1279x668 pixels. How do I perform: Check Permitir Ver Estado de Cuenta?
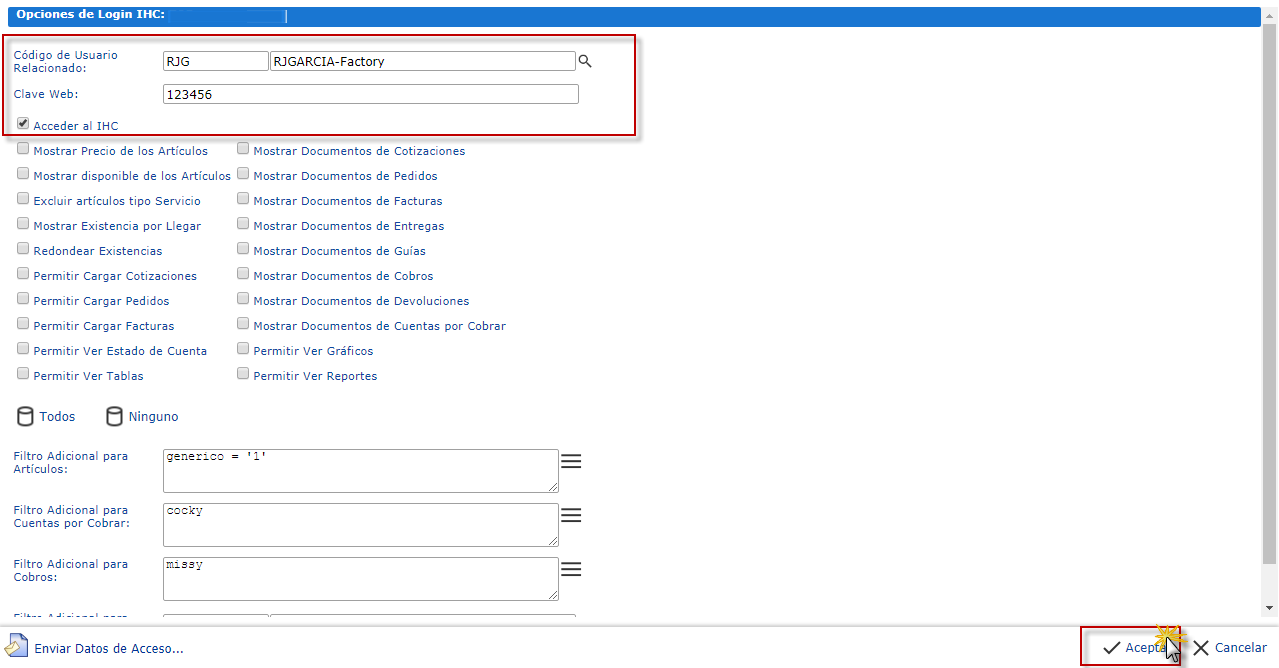click(x=23, y=349)
